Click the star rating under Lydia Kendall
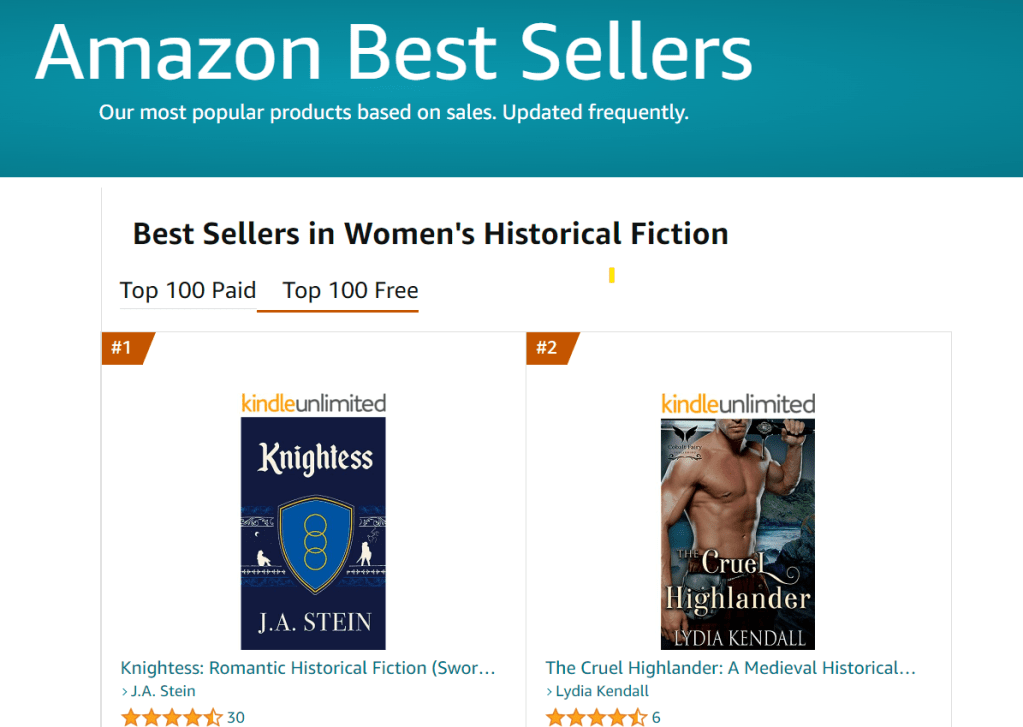Image resolution: width=1023 pixels, height=727 pixels. [596, 717]
